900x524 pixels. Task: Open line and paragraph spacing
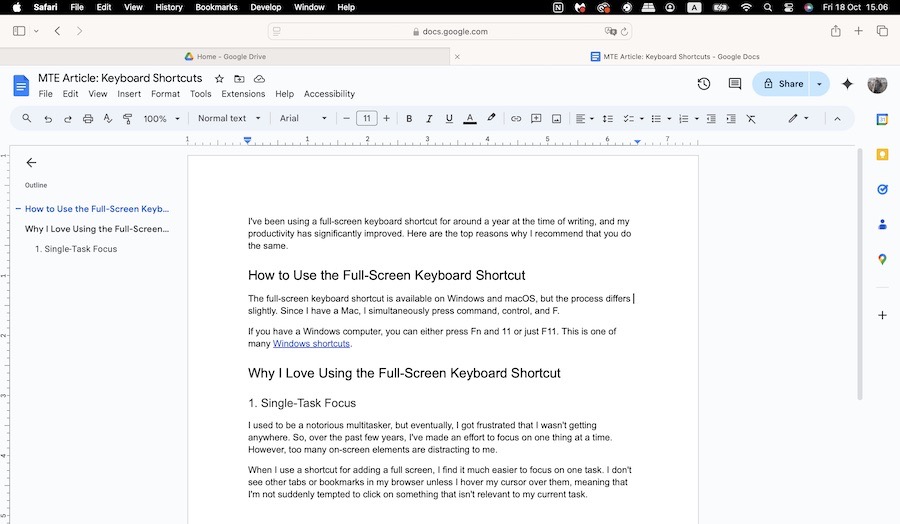608,119
